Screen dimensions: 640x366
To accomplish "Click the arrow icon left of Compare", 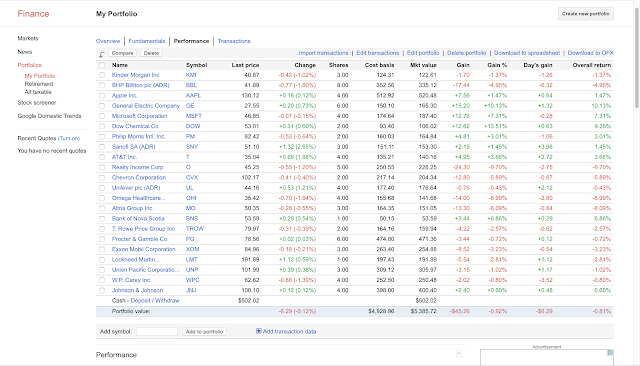I will point(102,53).
